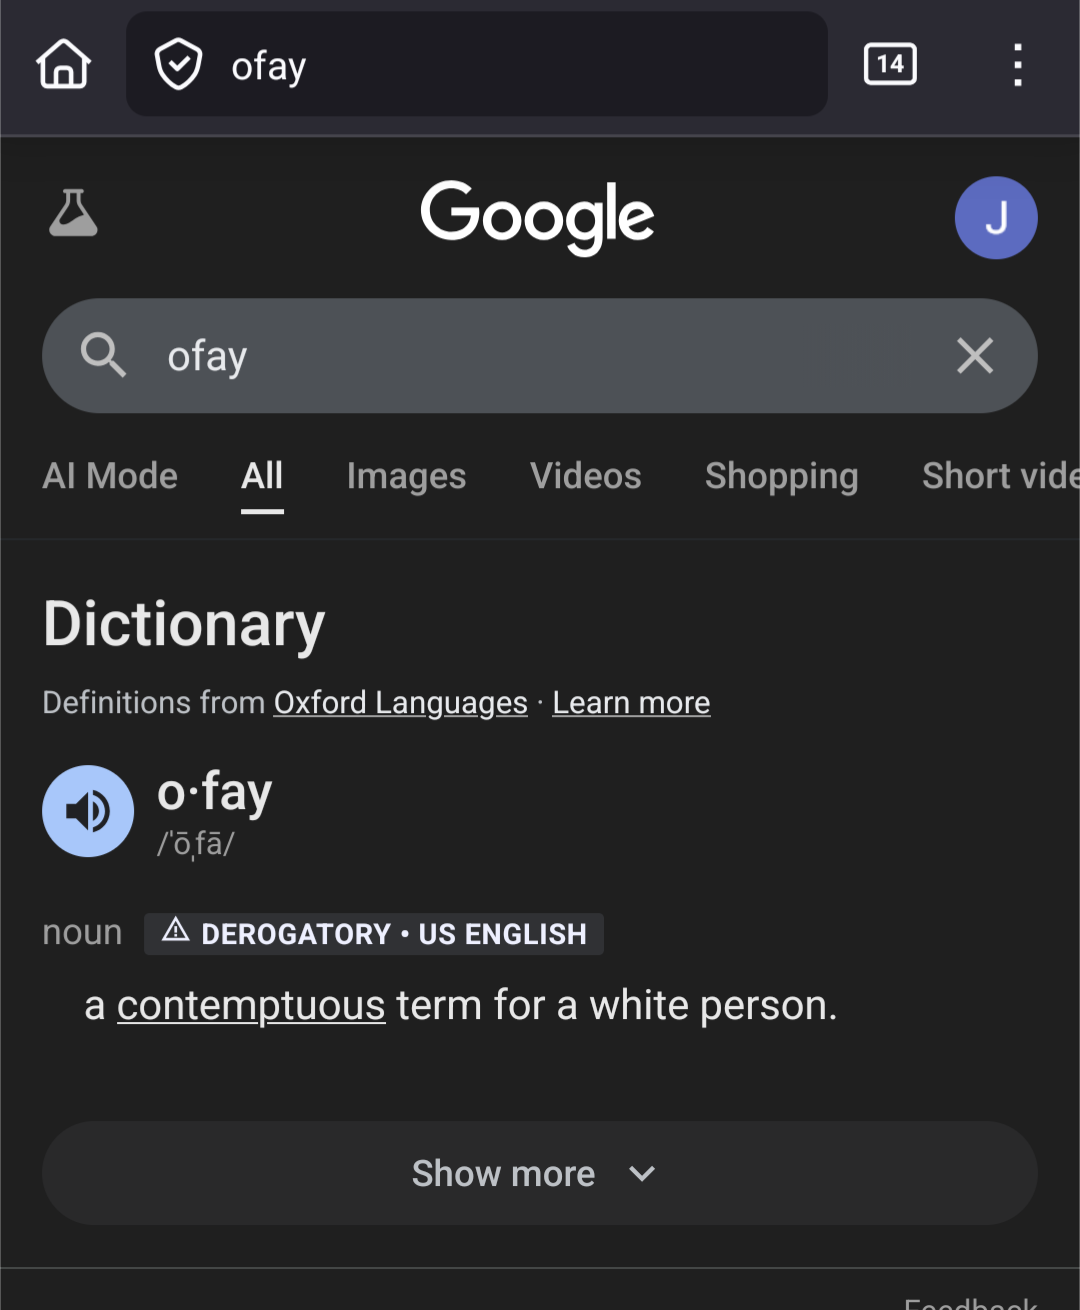Viewport: 1080px width, 1310px height.
Task: Follow the contemptuous word link
Action: click(251, 1005)
